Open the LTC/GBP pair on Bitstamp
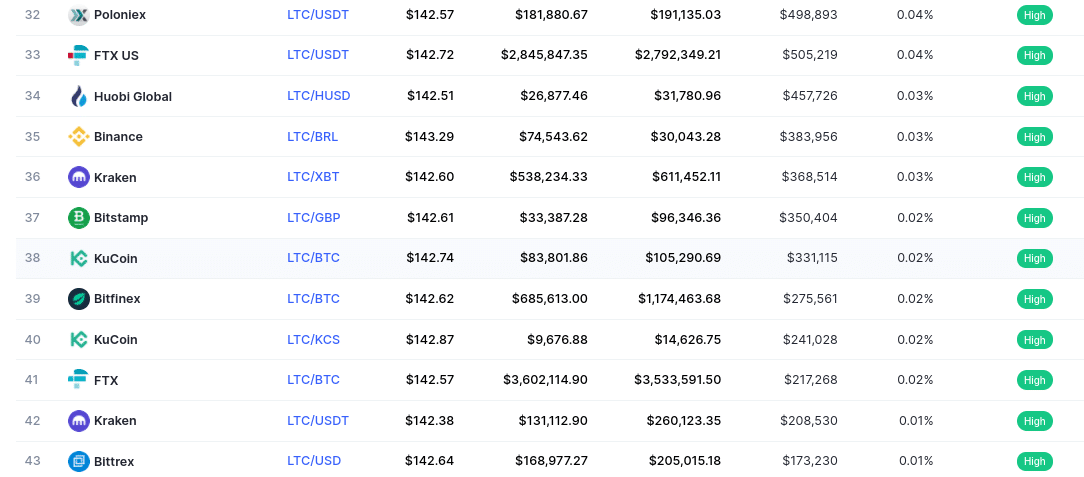This screenshot has width=1084, height=477. click(x=314, y=218)
